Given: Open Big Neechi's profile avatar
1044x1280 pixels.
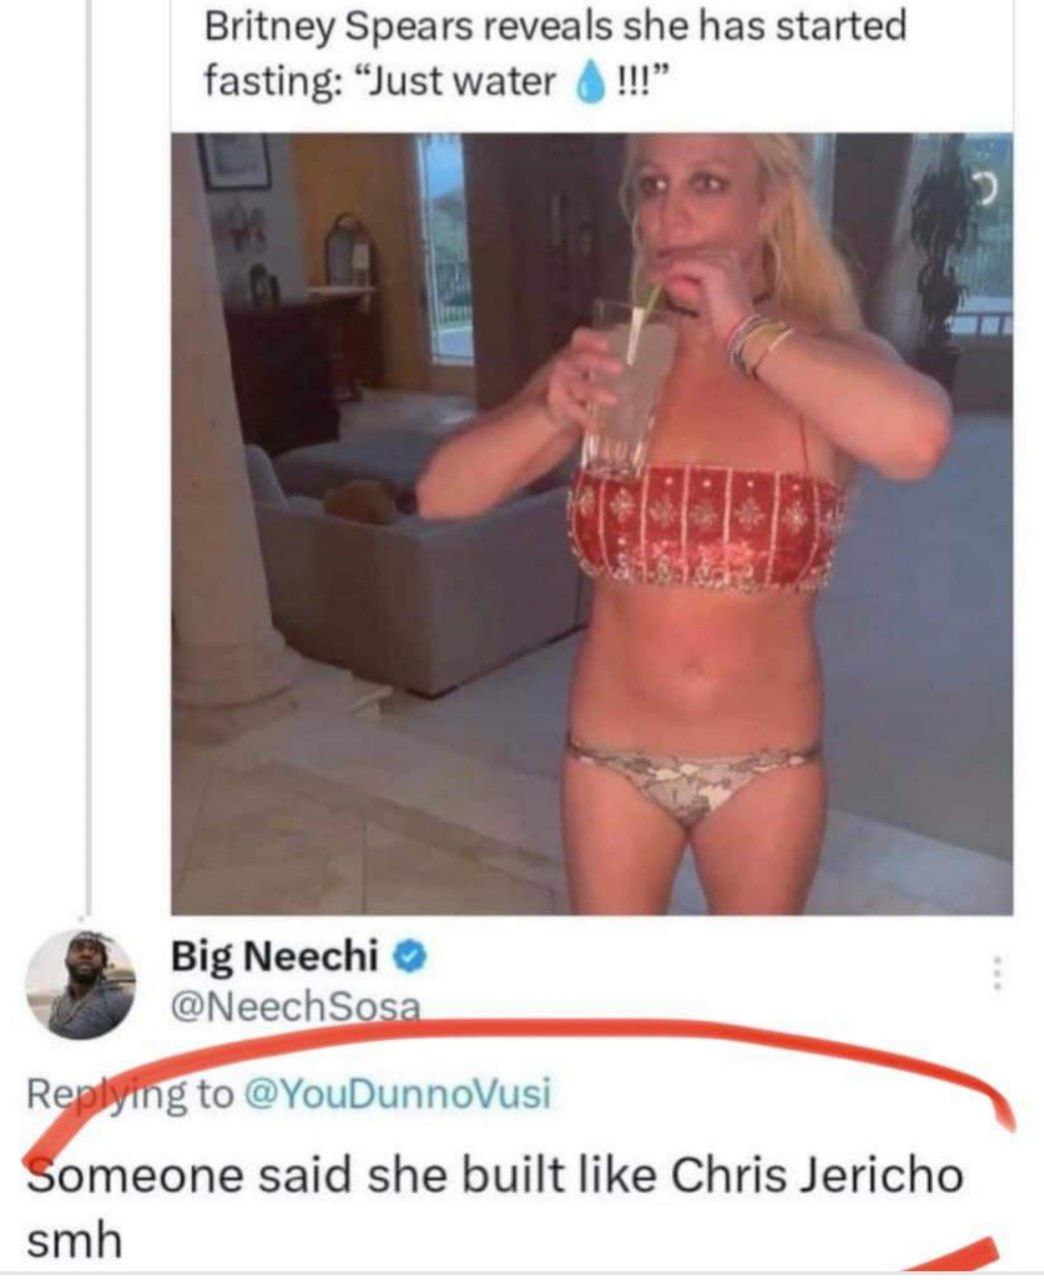Looking at the screenshot, I should 80,985.
